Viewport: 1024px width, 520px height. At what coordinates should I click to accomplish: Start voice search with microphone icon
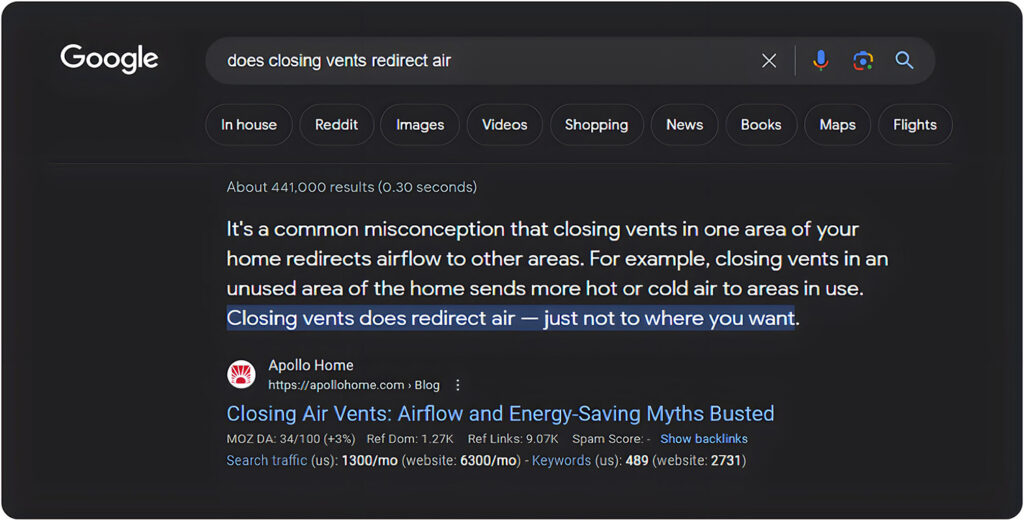[x=821, y=60]
